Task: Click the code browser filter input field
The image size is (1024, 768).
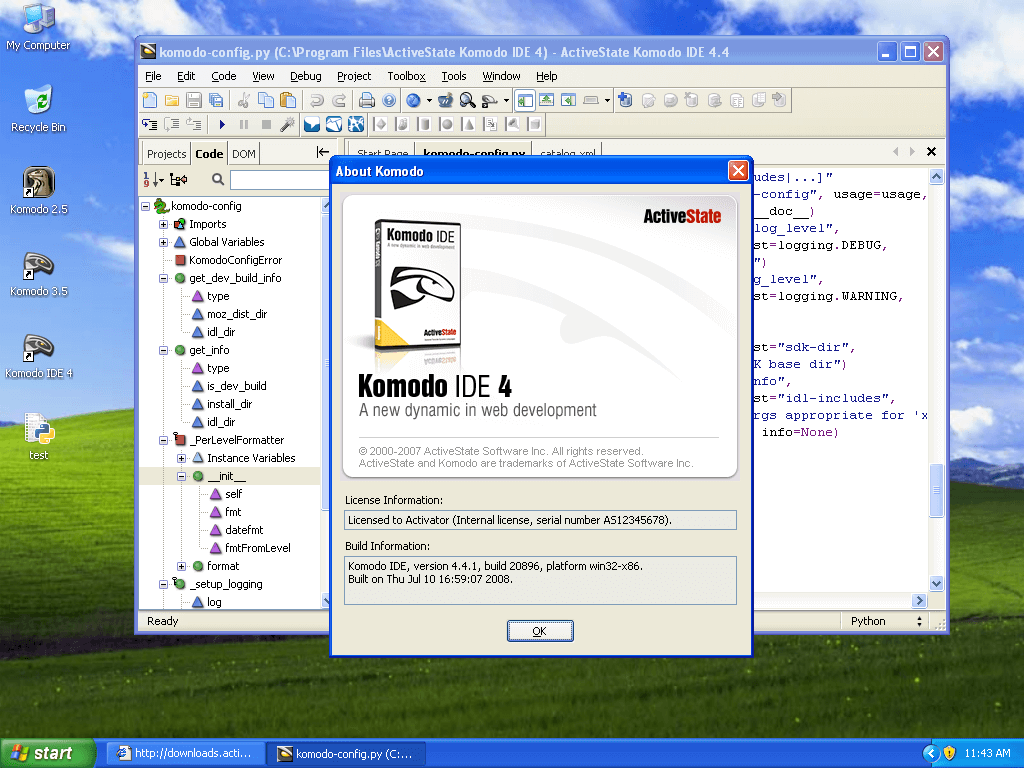Action: click(279, 180)
